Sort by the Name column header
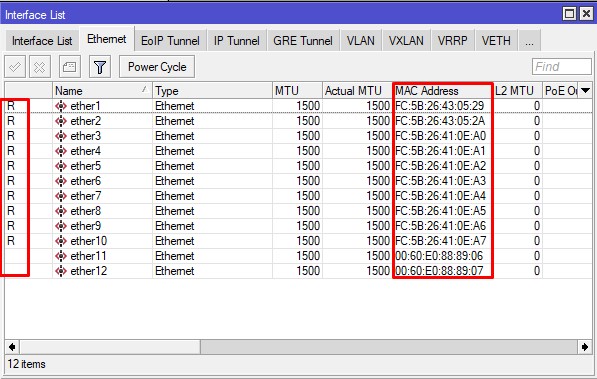This screenshot has height=379, width=597. pos(102,91)
